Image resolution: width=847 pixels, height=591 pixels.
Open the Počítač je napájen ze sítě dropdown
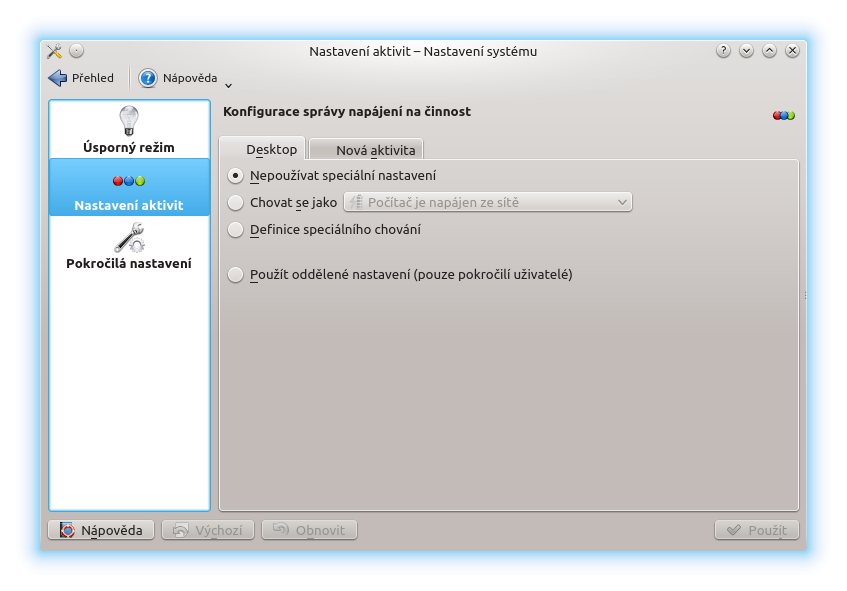(488, 202)
